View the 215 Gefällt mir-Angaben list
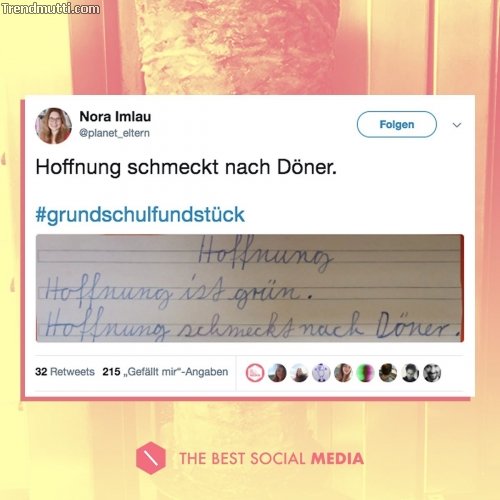 coord(165,372)
